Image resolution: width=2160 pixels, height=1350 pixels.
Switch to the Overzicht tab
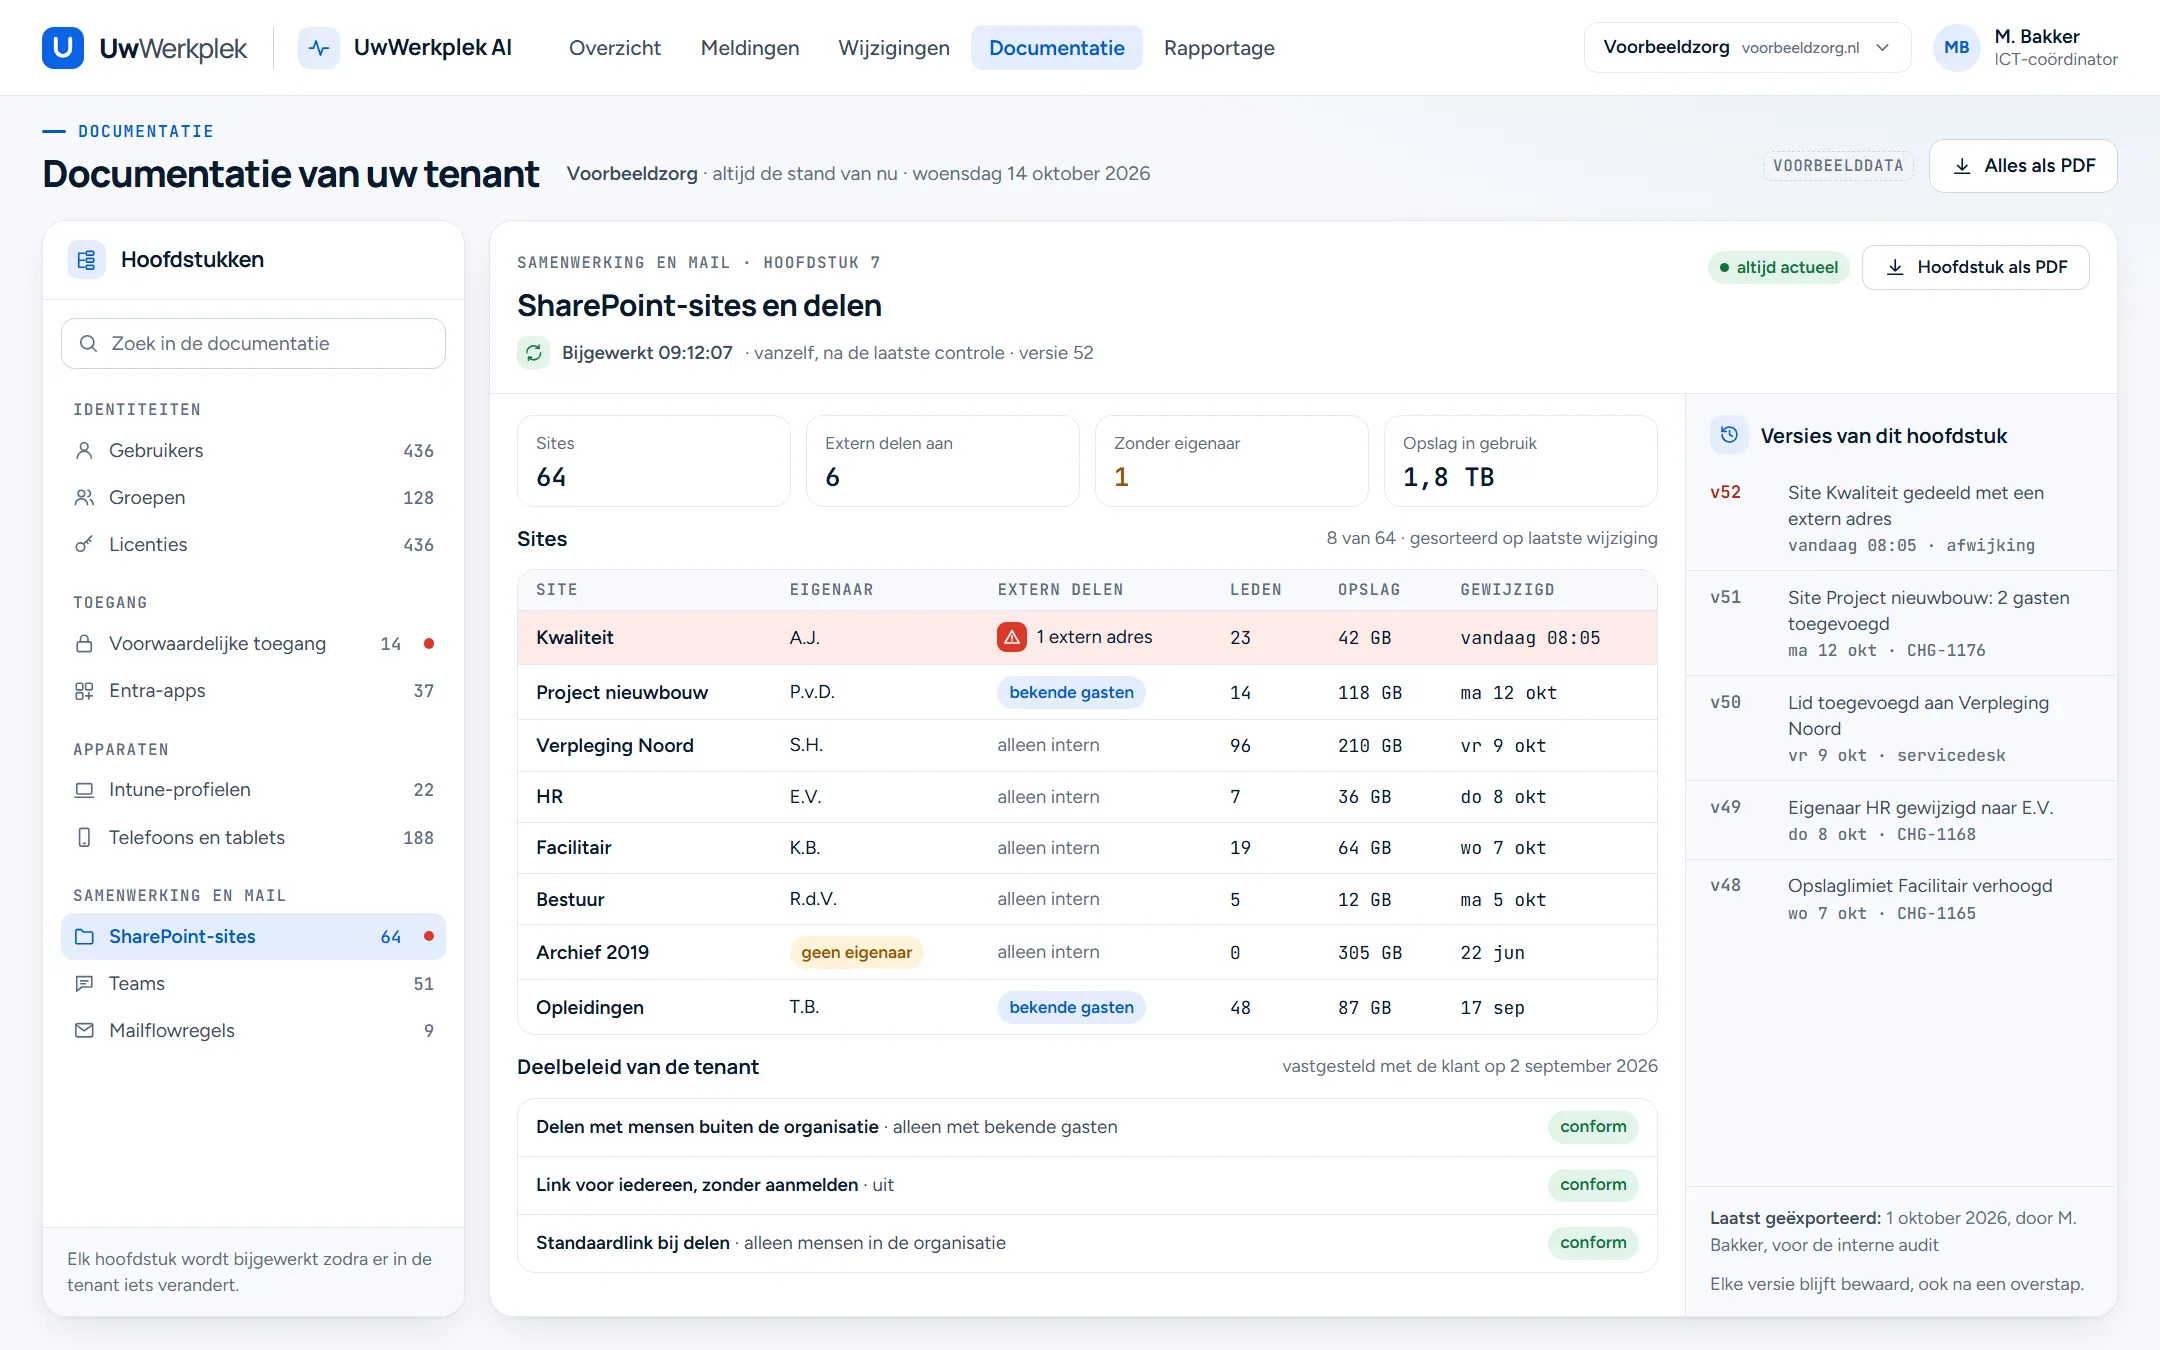(614, 47)
